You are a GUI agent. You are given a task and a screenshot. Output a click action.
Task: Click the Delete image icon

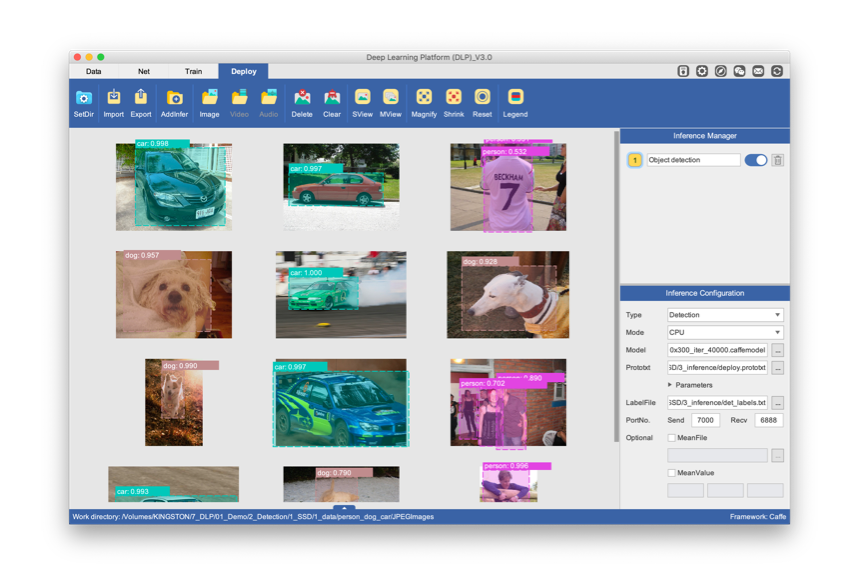coord(302,98)
